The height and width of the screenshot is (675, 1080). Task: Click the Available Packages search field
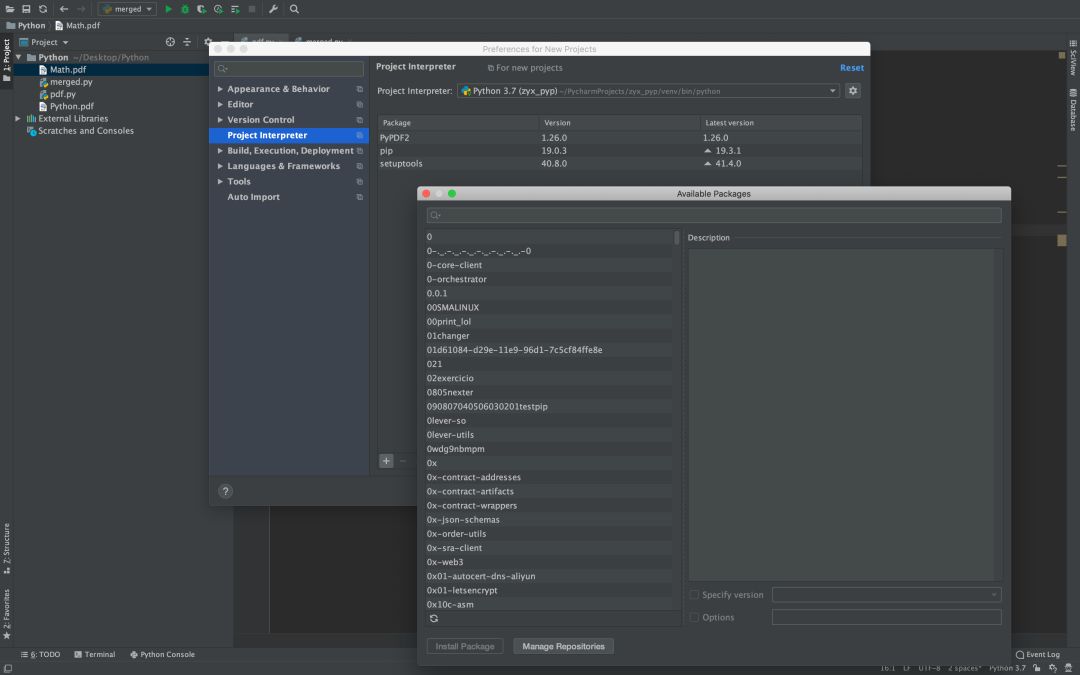(714, 215)
